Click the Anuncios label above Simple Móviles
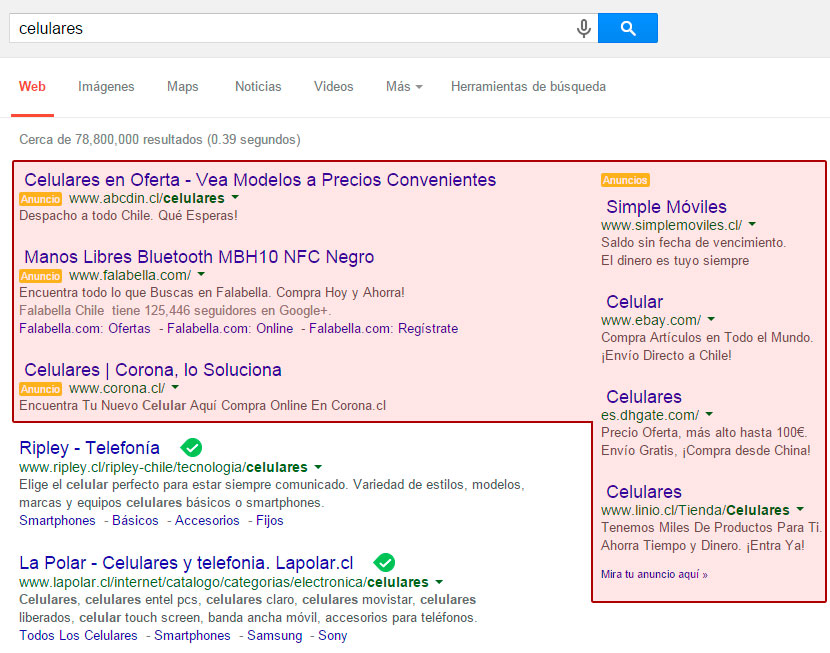This screenshot has height=653, width=830. 625,181
